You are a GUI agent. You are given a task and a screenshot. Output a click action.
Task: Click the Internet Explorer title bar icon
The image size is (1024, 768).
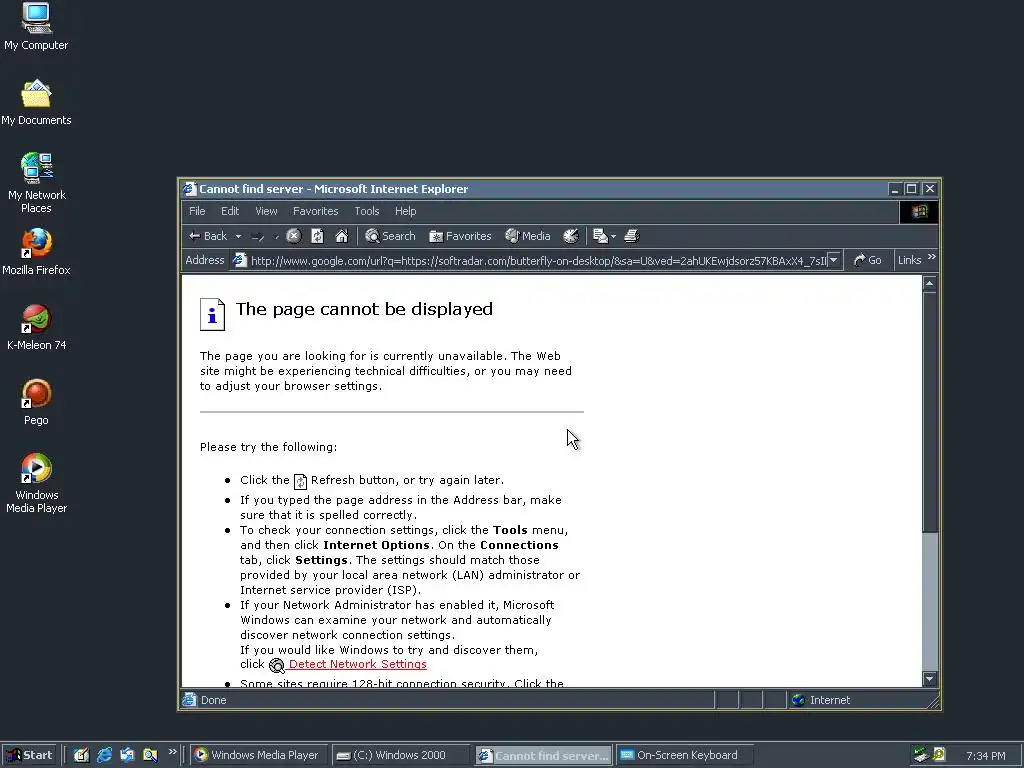click(x=190, y=189)
